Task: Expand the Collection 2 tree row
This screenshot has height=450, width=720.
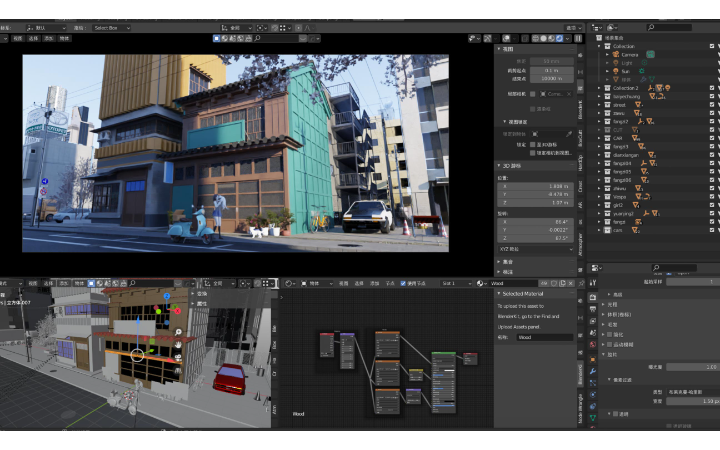Action: (x=599, y=88)
